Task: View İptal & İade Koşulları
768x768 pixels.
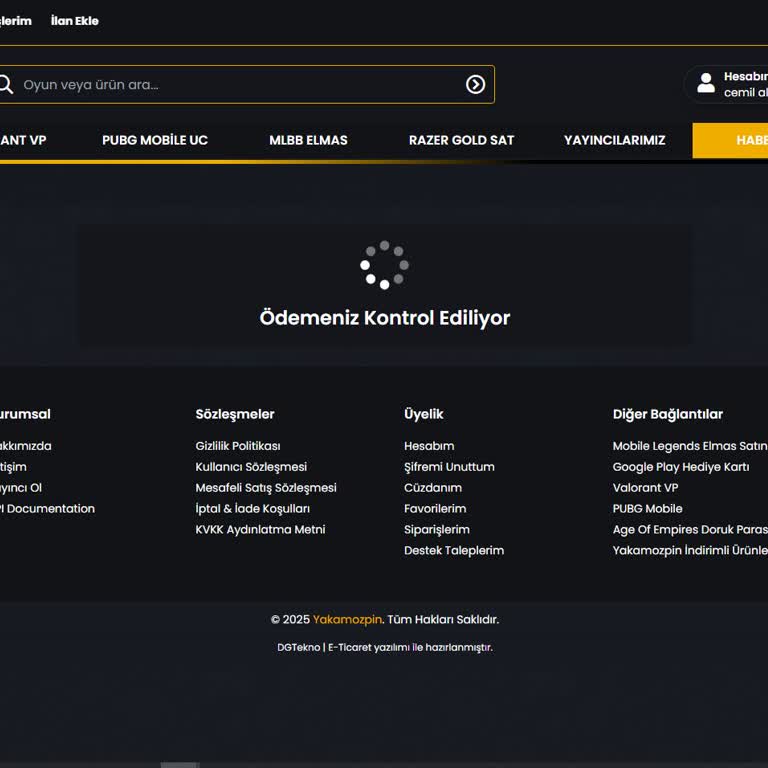Action: [253, 509]
